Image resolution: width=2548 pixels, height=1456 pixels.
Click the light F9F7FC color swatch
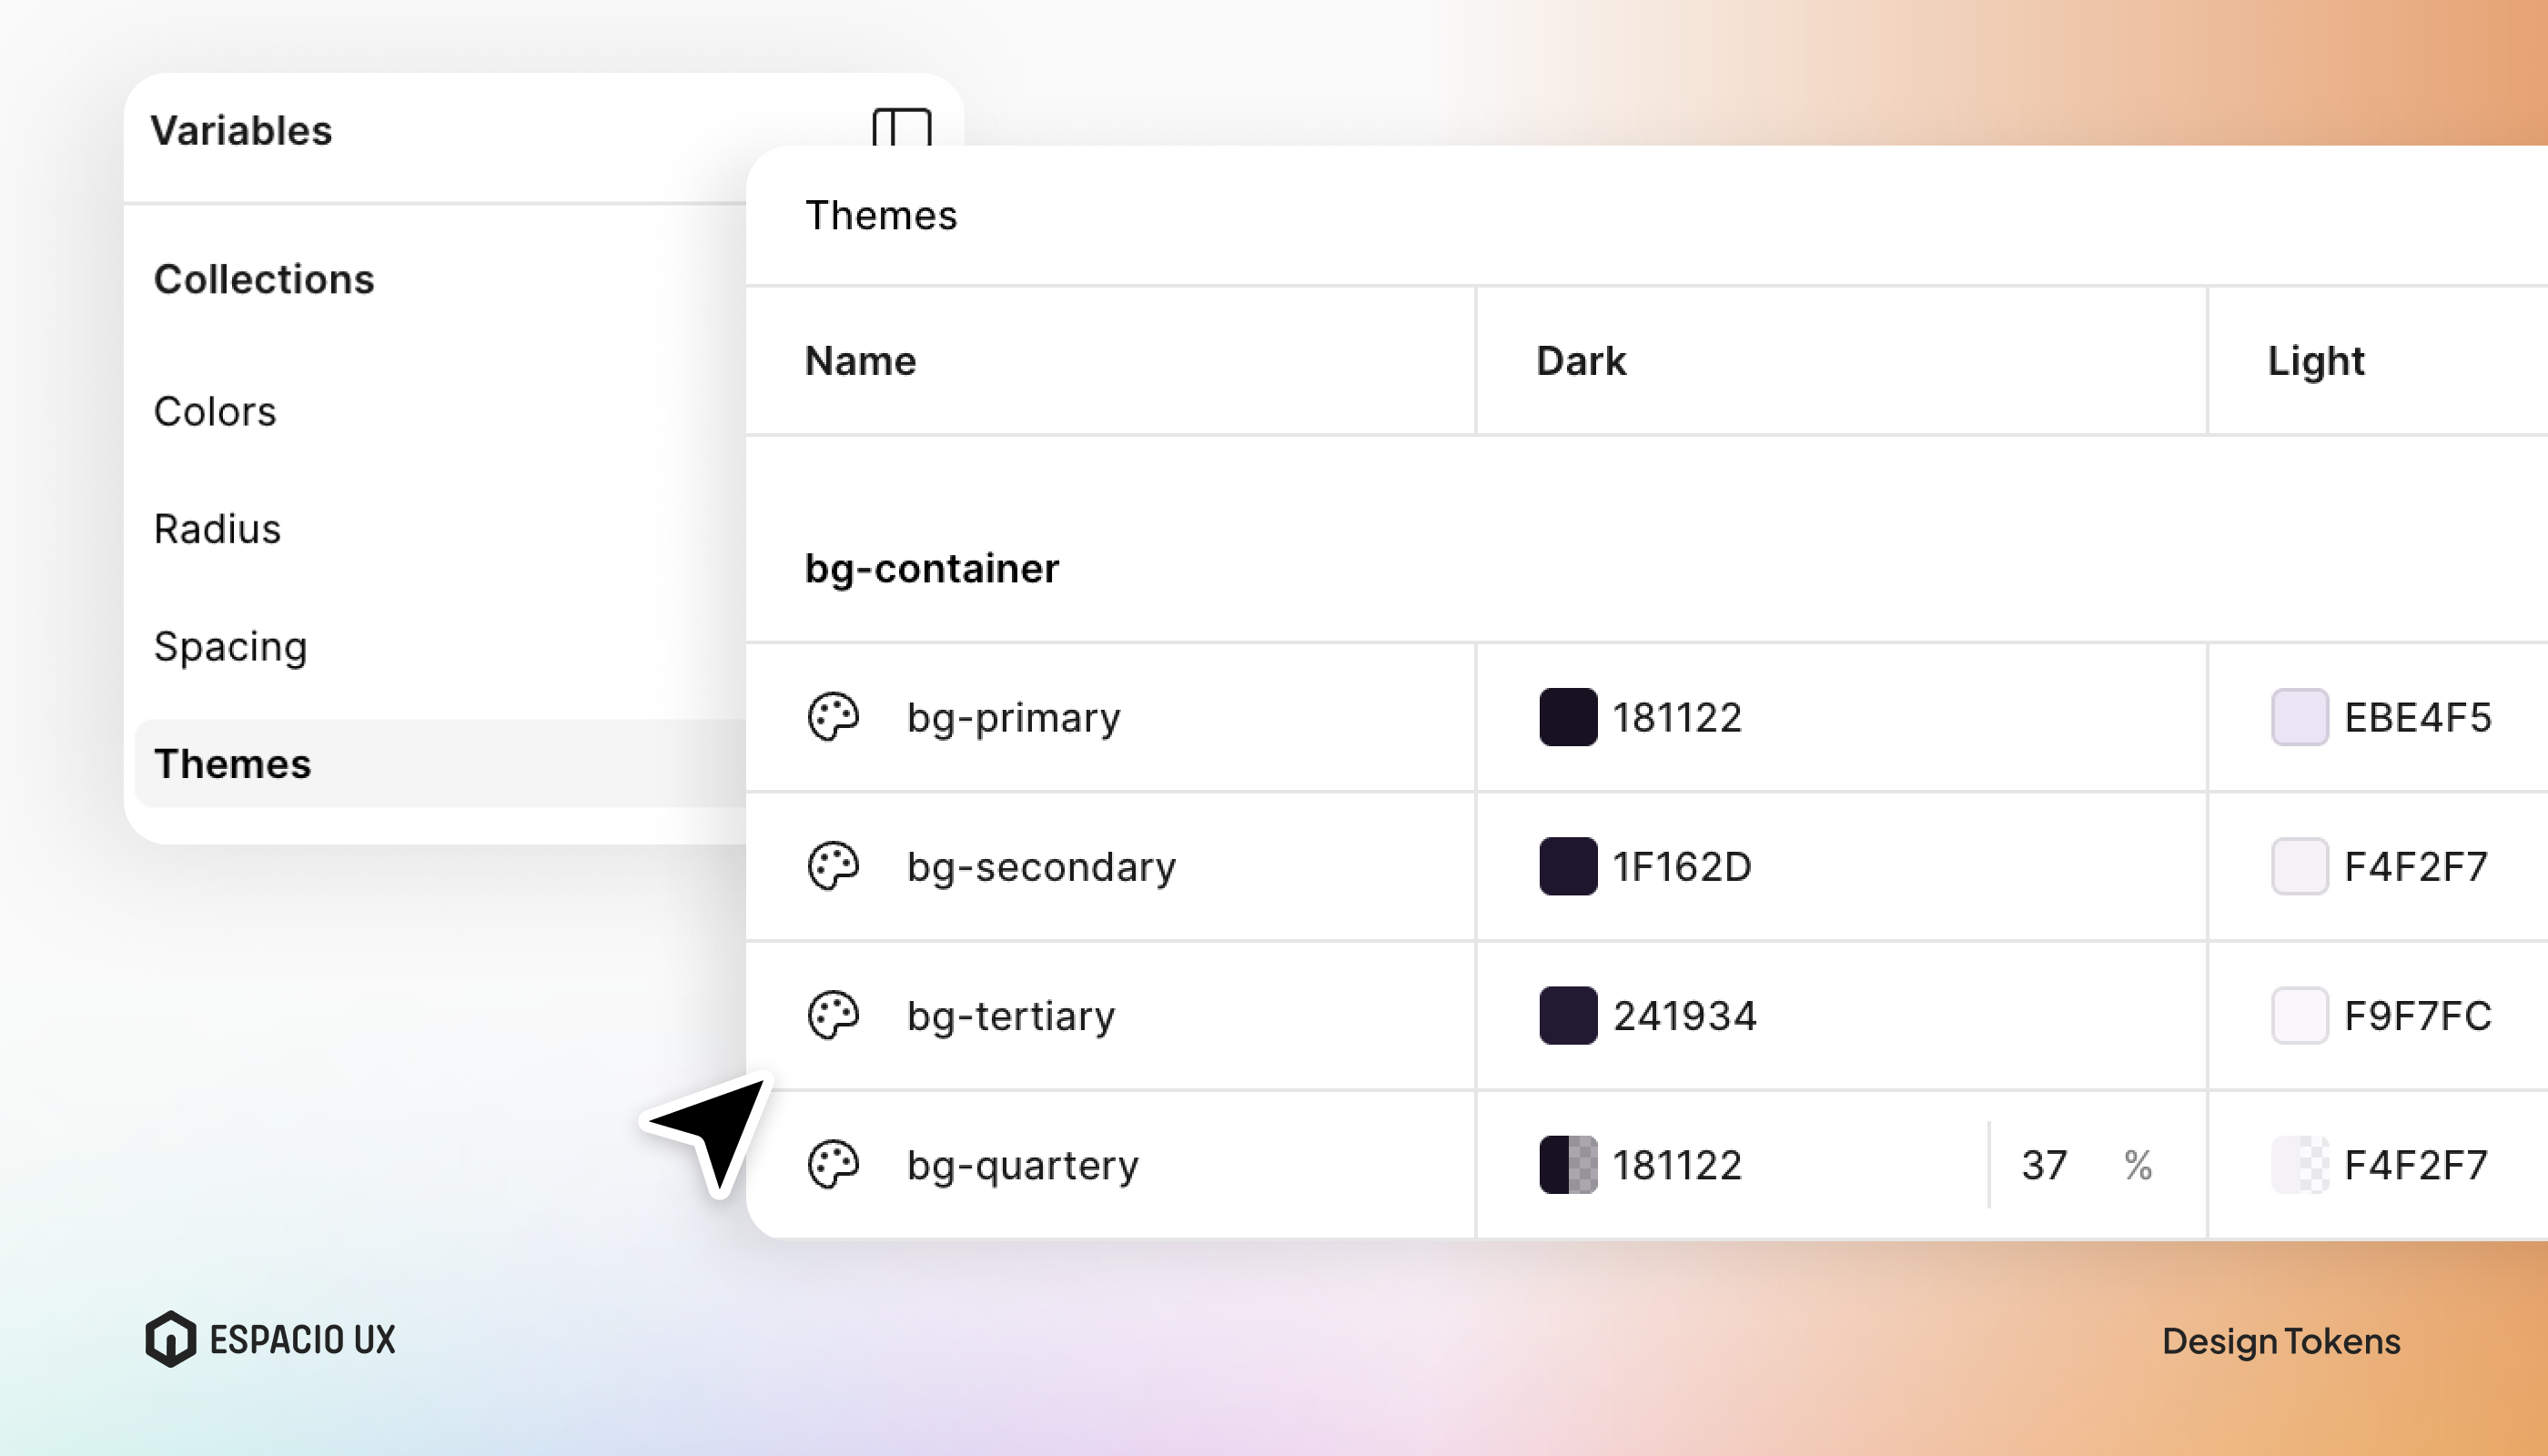2299,1015
